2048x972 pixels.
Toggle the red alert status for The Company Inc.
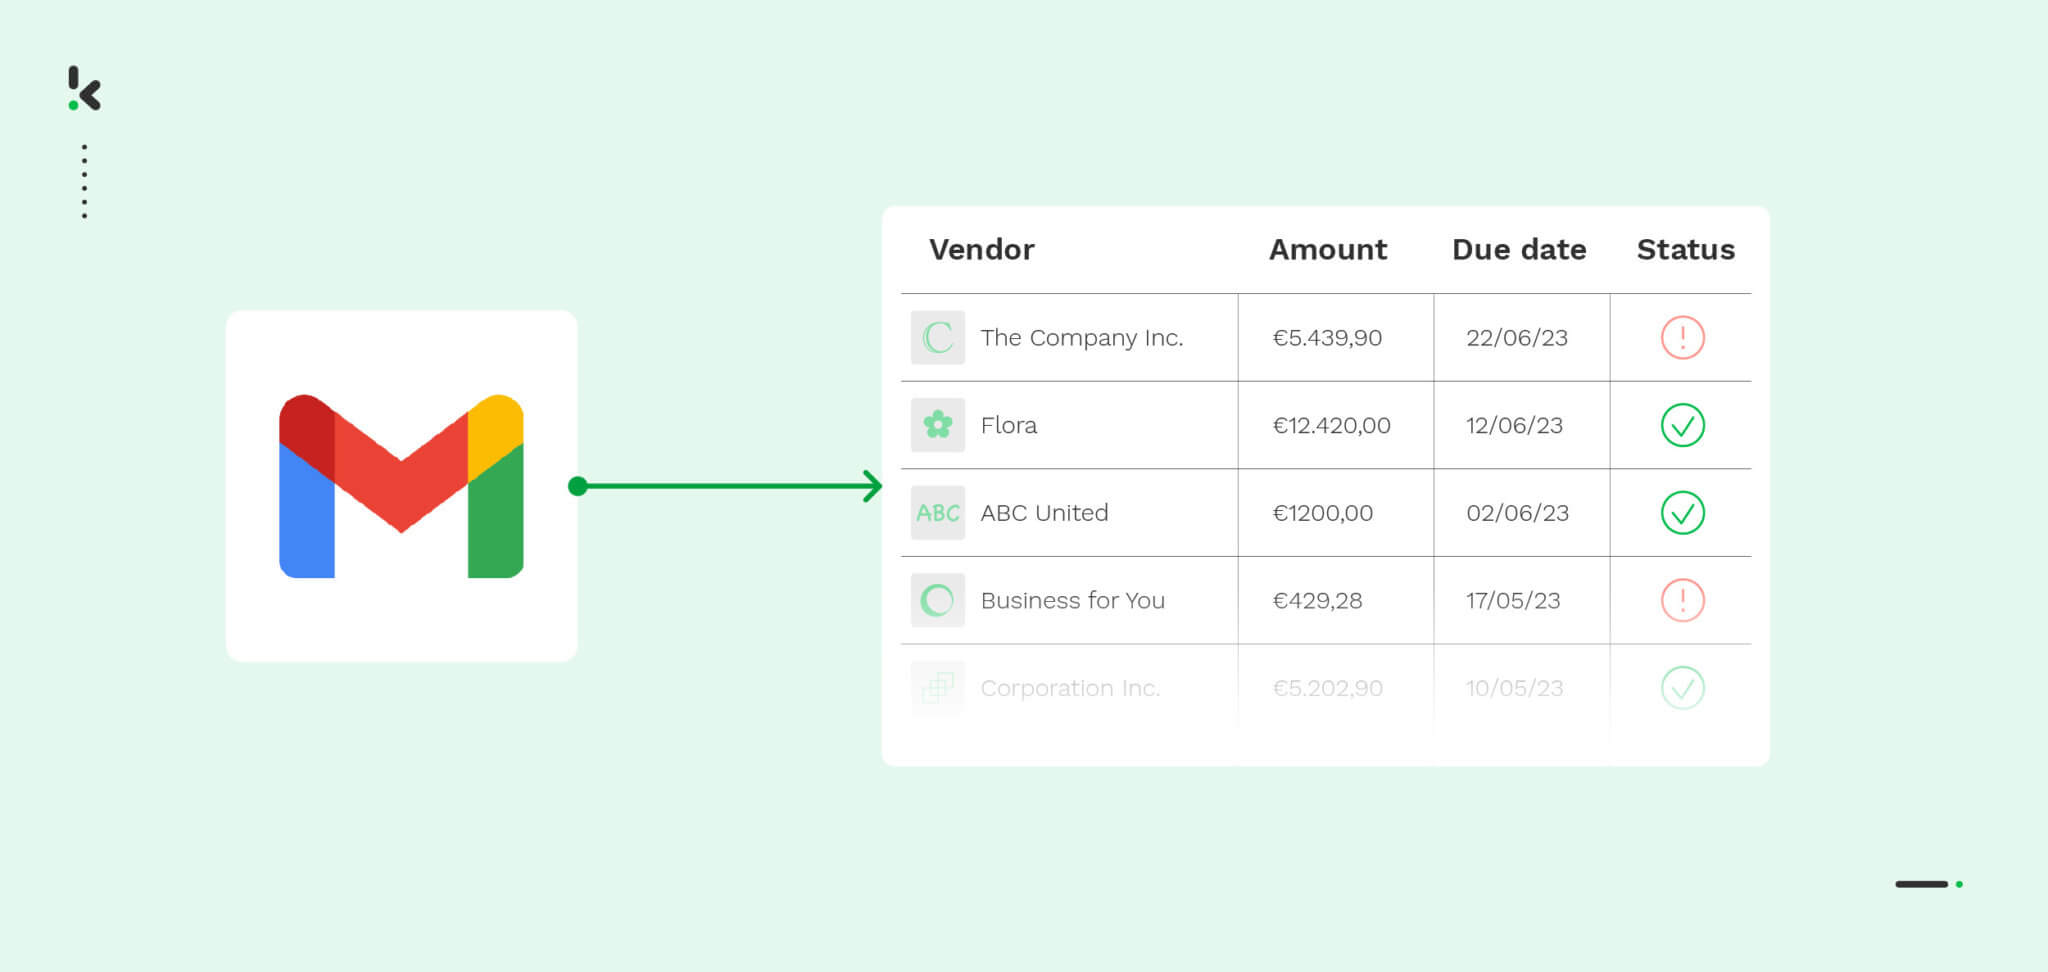click(1684, 337)
